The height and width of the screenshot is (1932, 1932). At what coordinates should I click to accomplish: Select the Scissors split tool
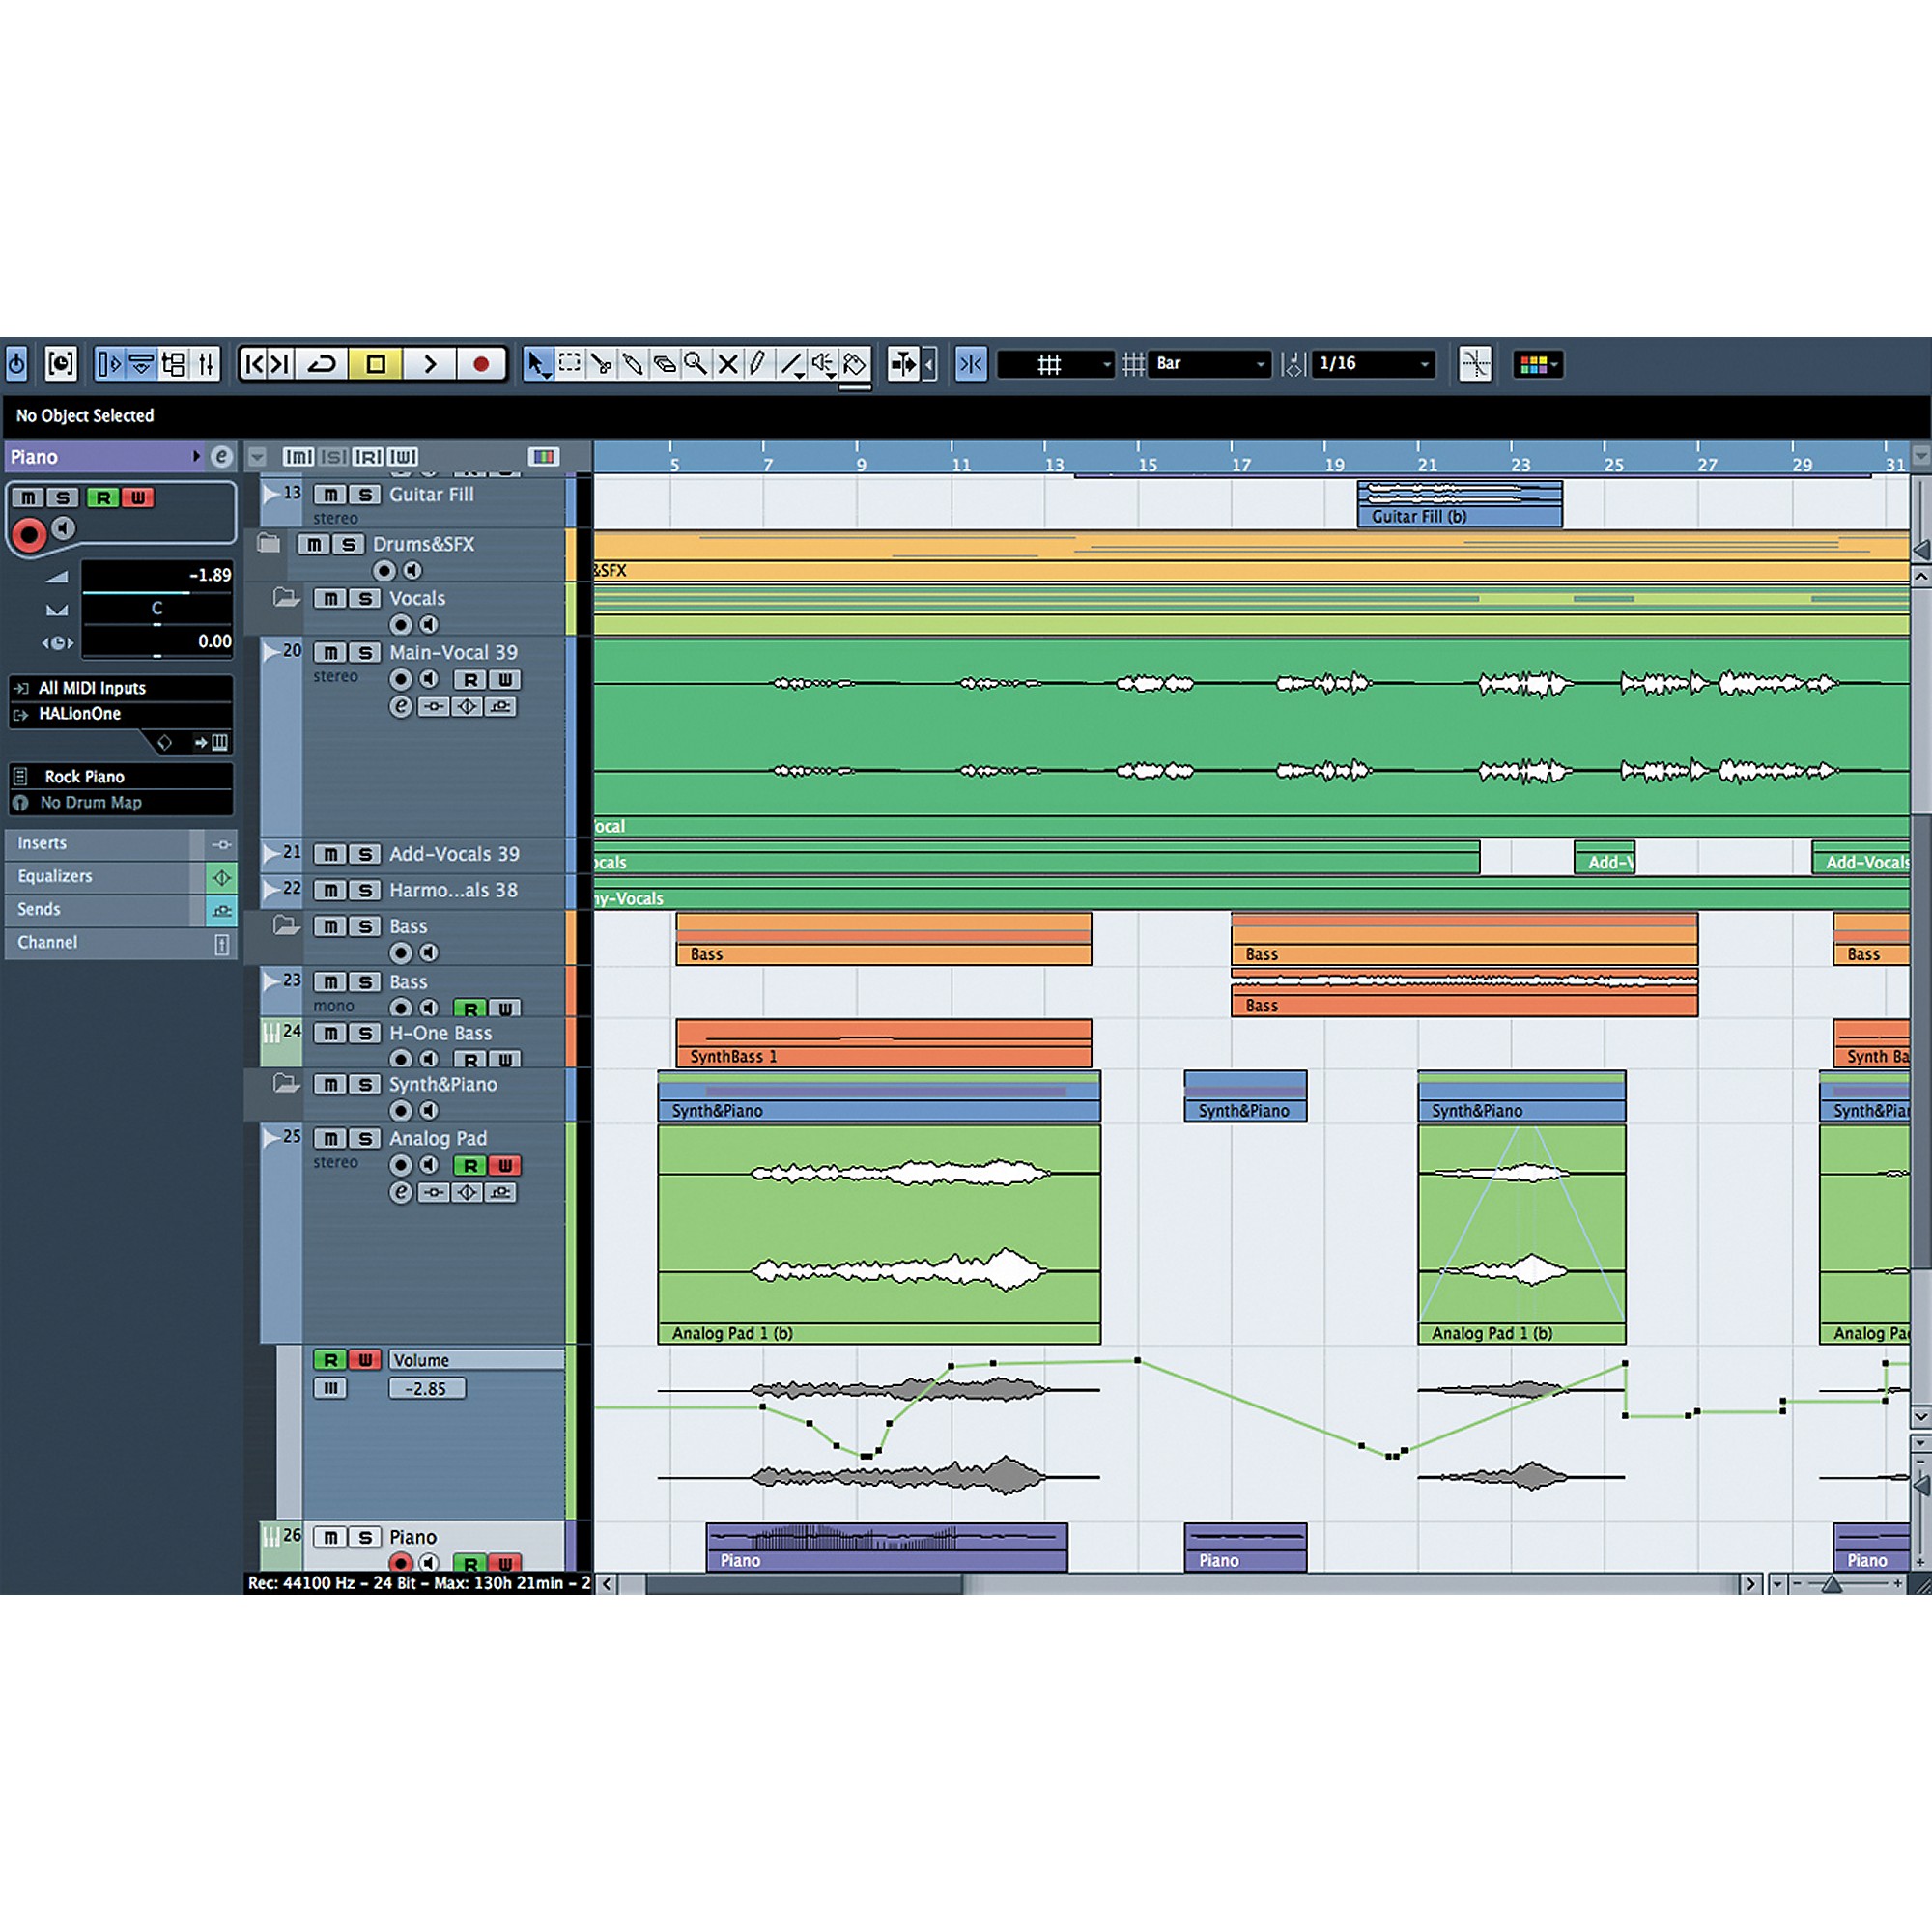(601, 364)
